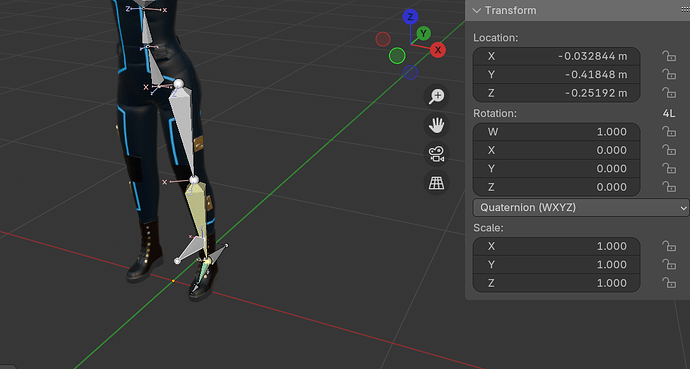Click Scale X field 1.000
The height and width of the screenshot is (369, 690).
point(557,246)
